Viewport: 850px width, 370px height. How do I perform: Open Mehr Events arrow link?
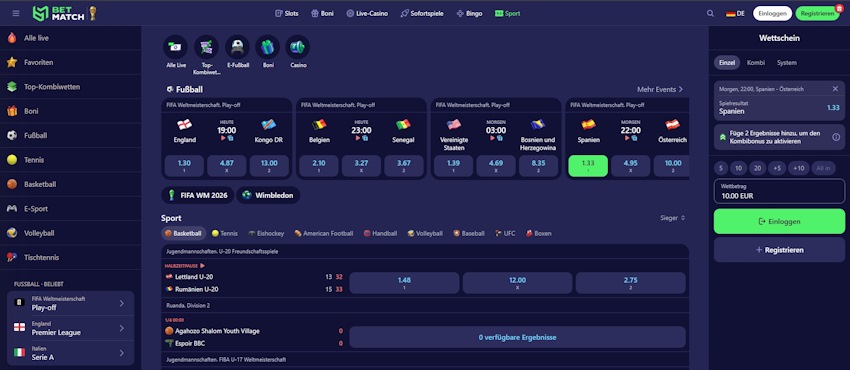660,89
